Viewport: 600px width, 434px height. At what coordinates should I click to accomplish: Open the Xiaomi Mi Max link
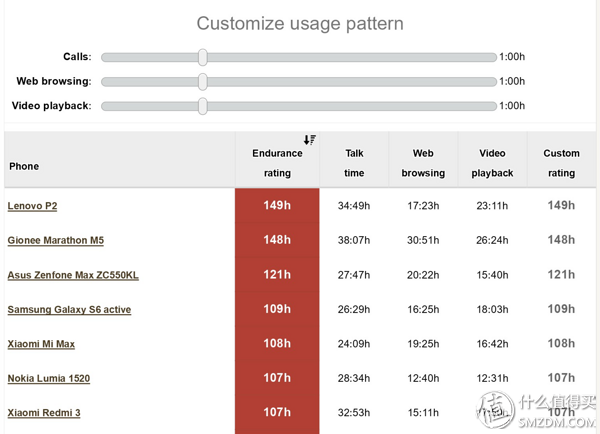[x=41, y=344]
